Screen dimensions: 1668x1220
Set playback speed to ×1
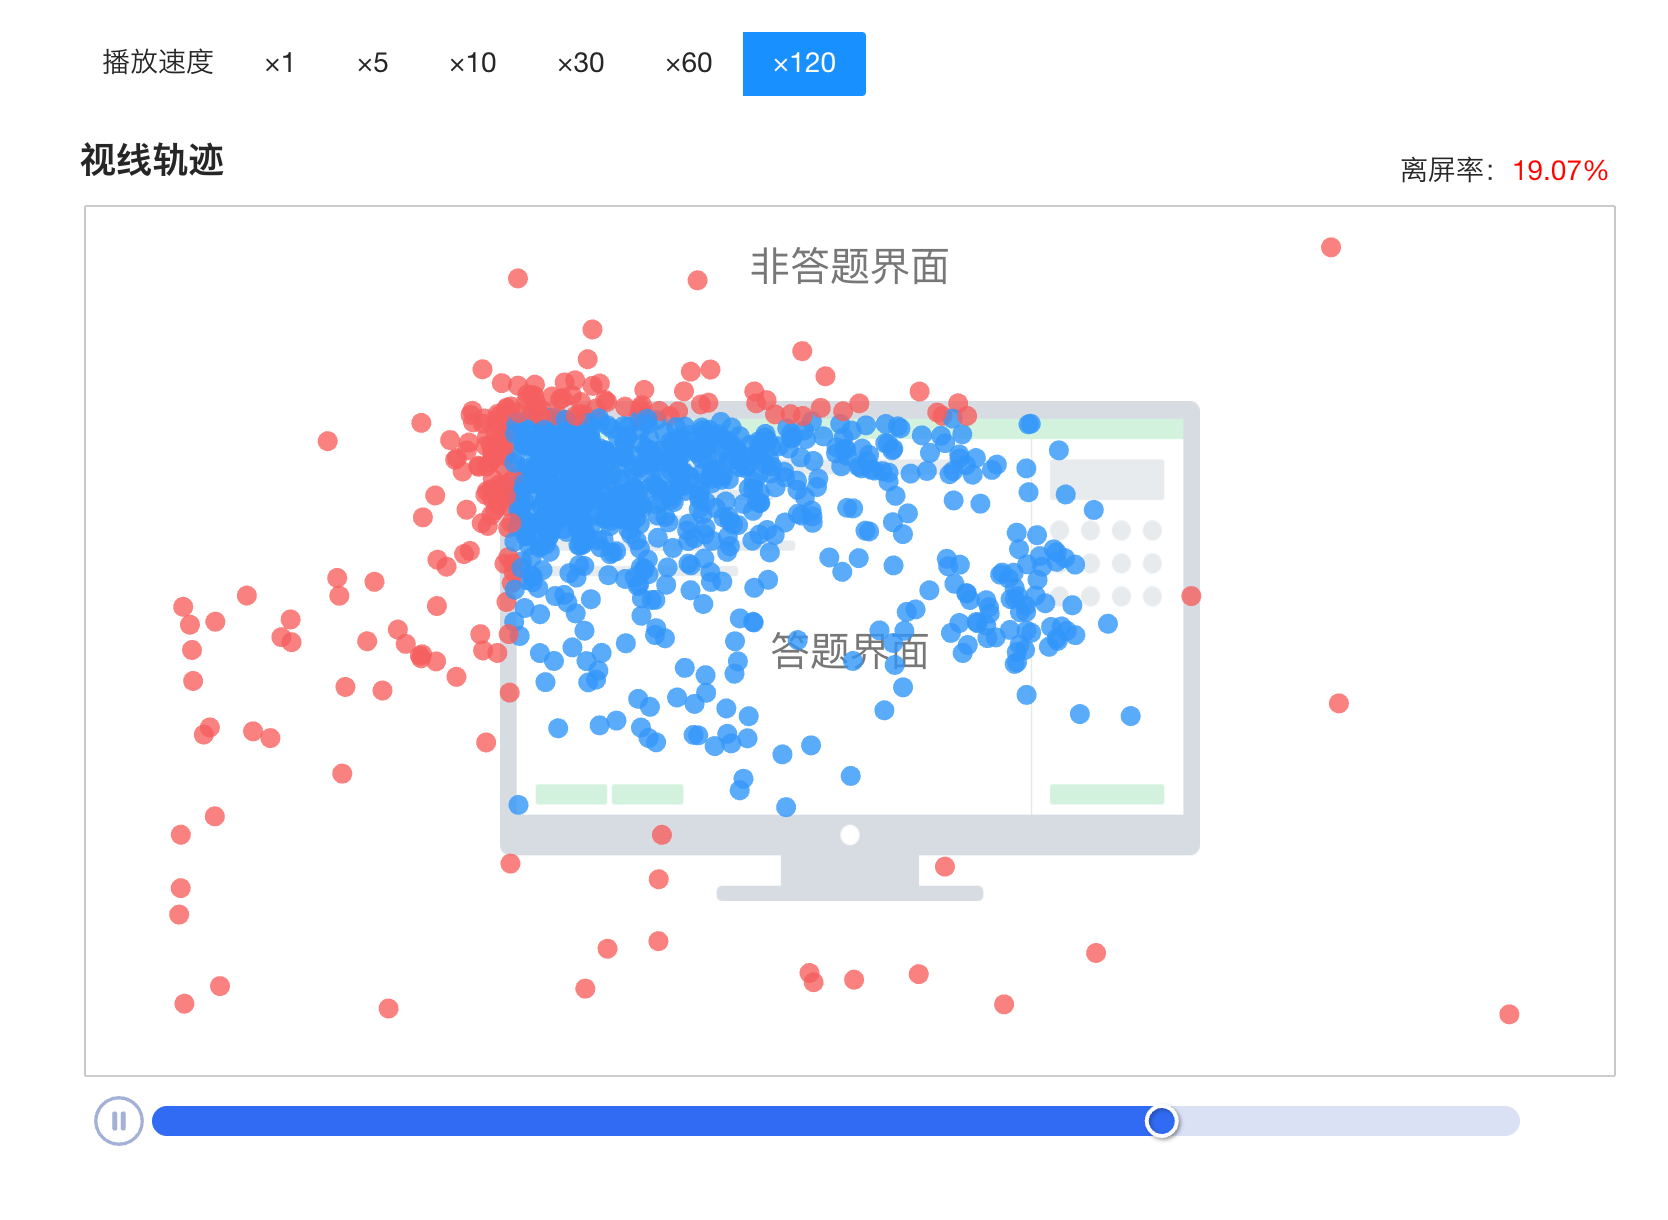[x=279, y=64]
